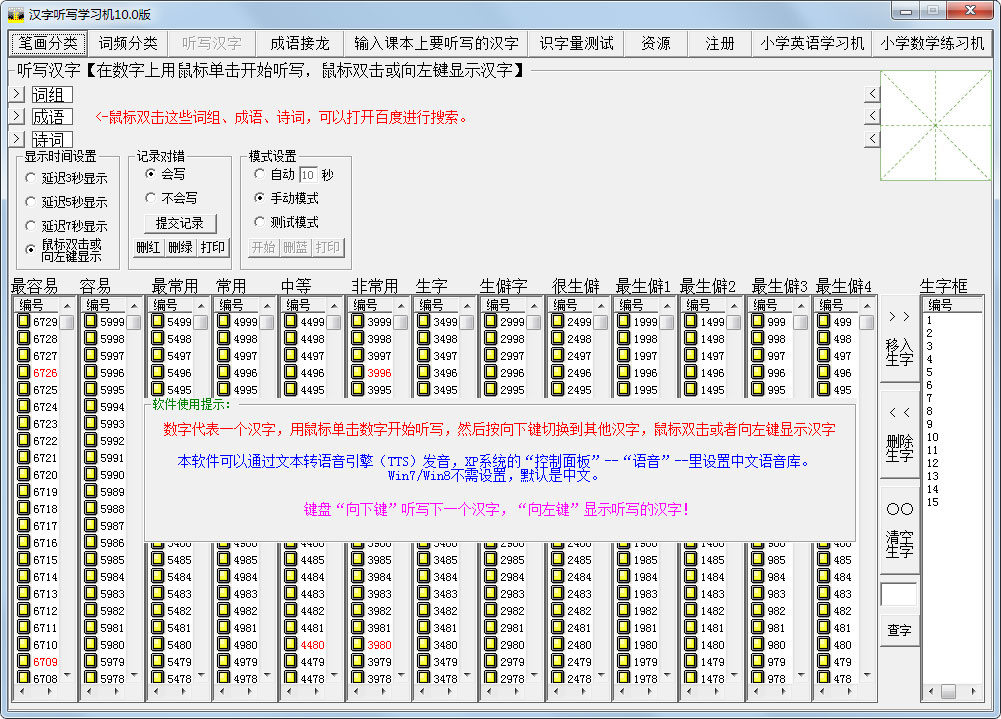Click the yellow icon beside number 6709
Viewport: 1001px width, 719px height.
click(24, 661)
